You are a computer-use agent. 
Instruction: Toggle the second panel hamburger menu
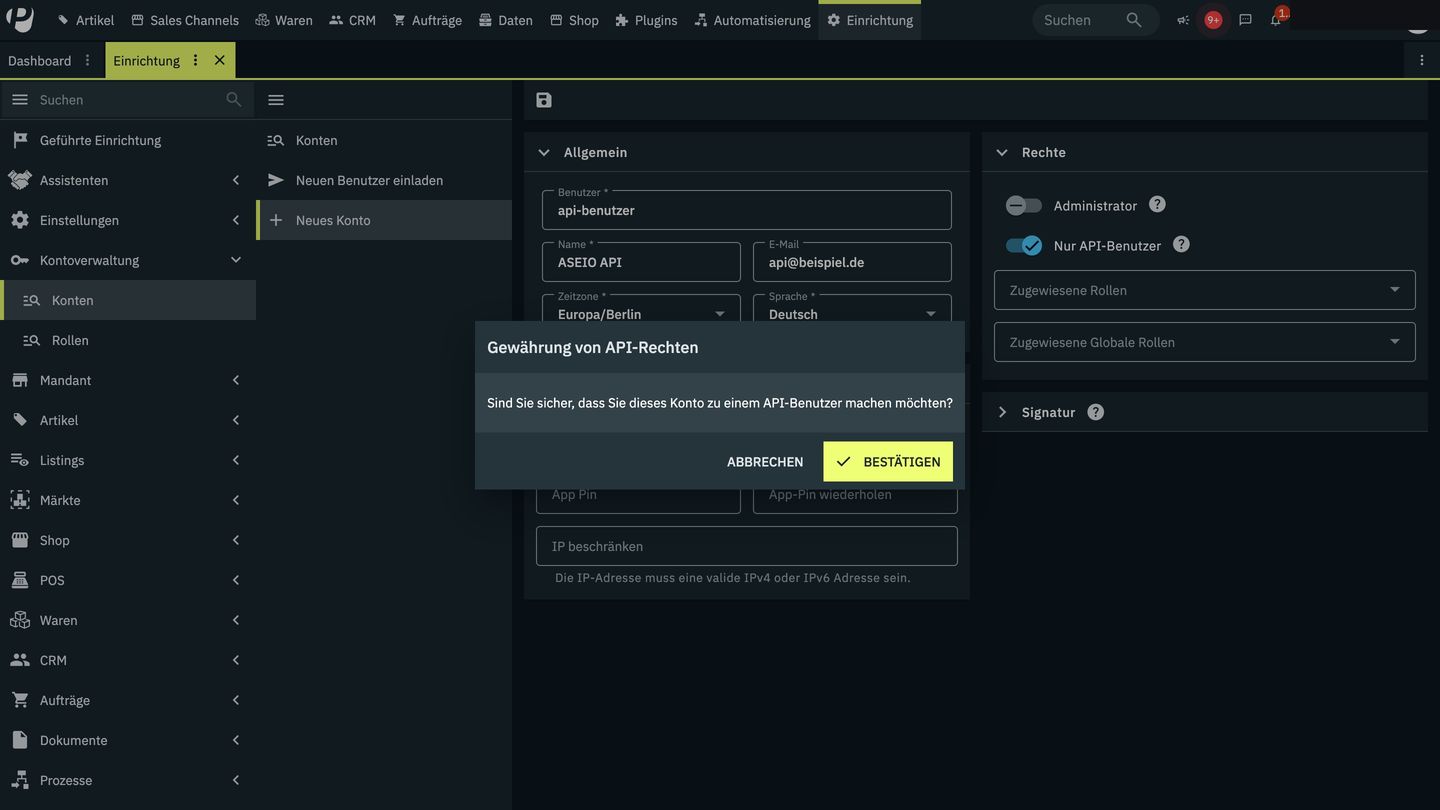coord(276,100)
